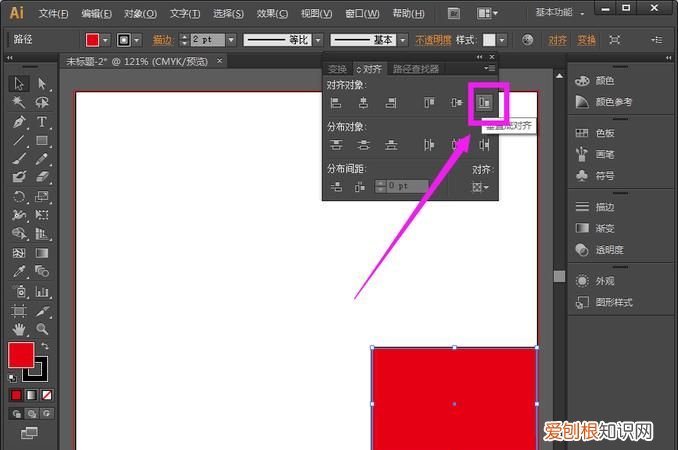Screen dimensions: 678x450
Task: Switch to the 路径查找器 tab
Action: pos(416,69)
